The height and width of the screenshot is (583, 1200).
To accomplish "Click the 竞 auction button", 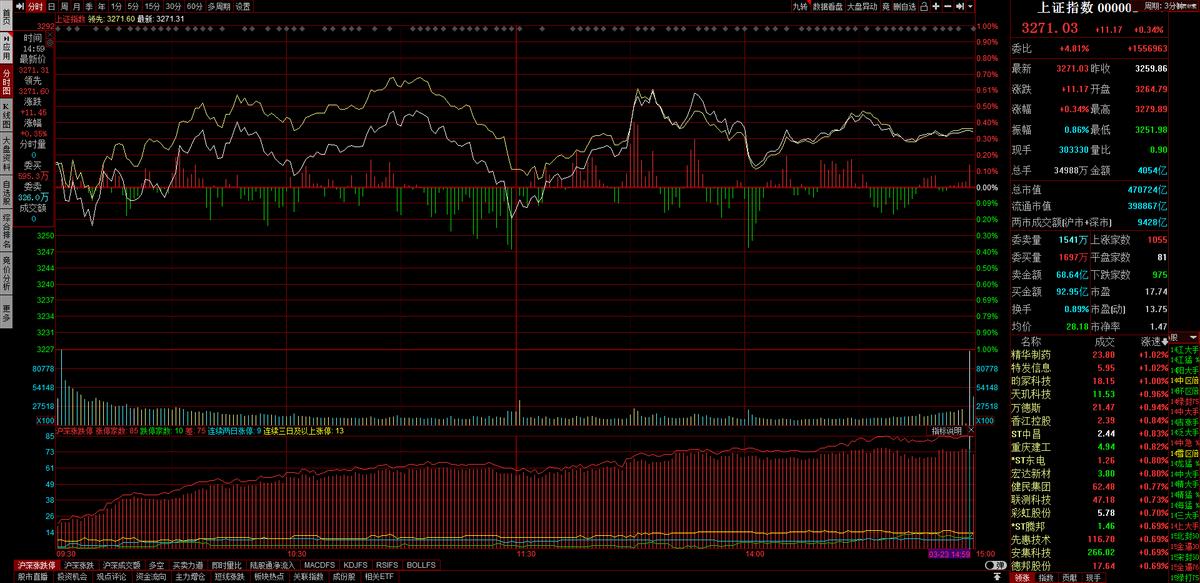I will pyautogui.click(x=886, y=6).
